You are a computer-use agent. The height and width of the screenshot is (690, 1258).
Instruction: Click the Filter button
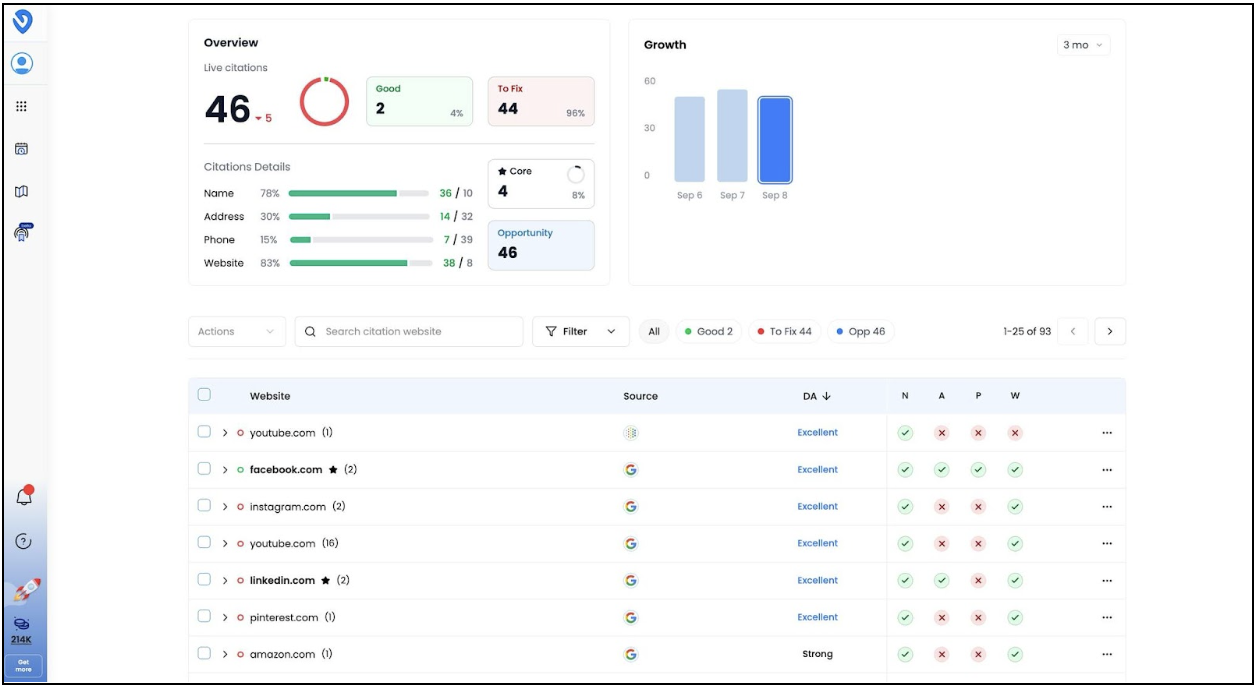point(580,332)
